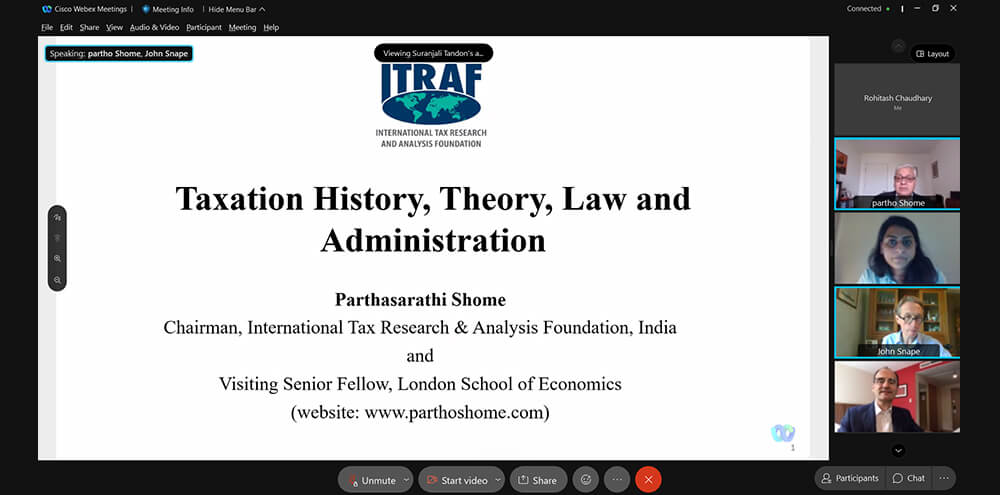Click the Speaking indicator label
Viewport: 1000px width, 495px height.
click(x=119, y=54)
